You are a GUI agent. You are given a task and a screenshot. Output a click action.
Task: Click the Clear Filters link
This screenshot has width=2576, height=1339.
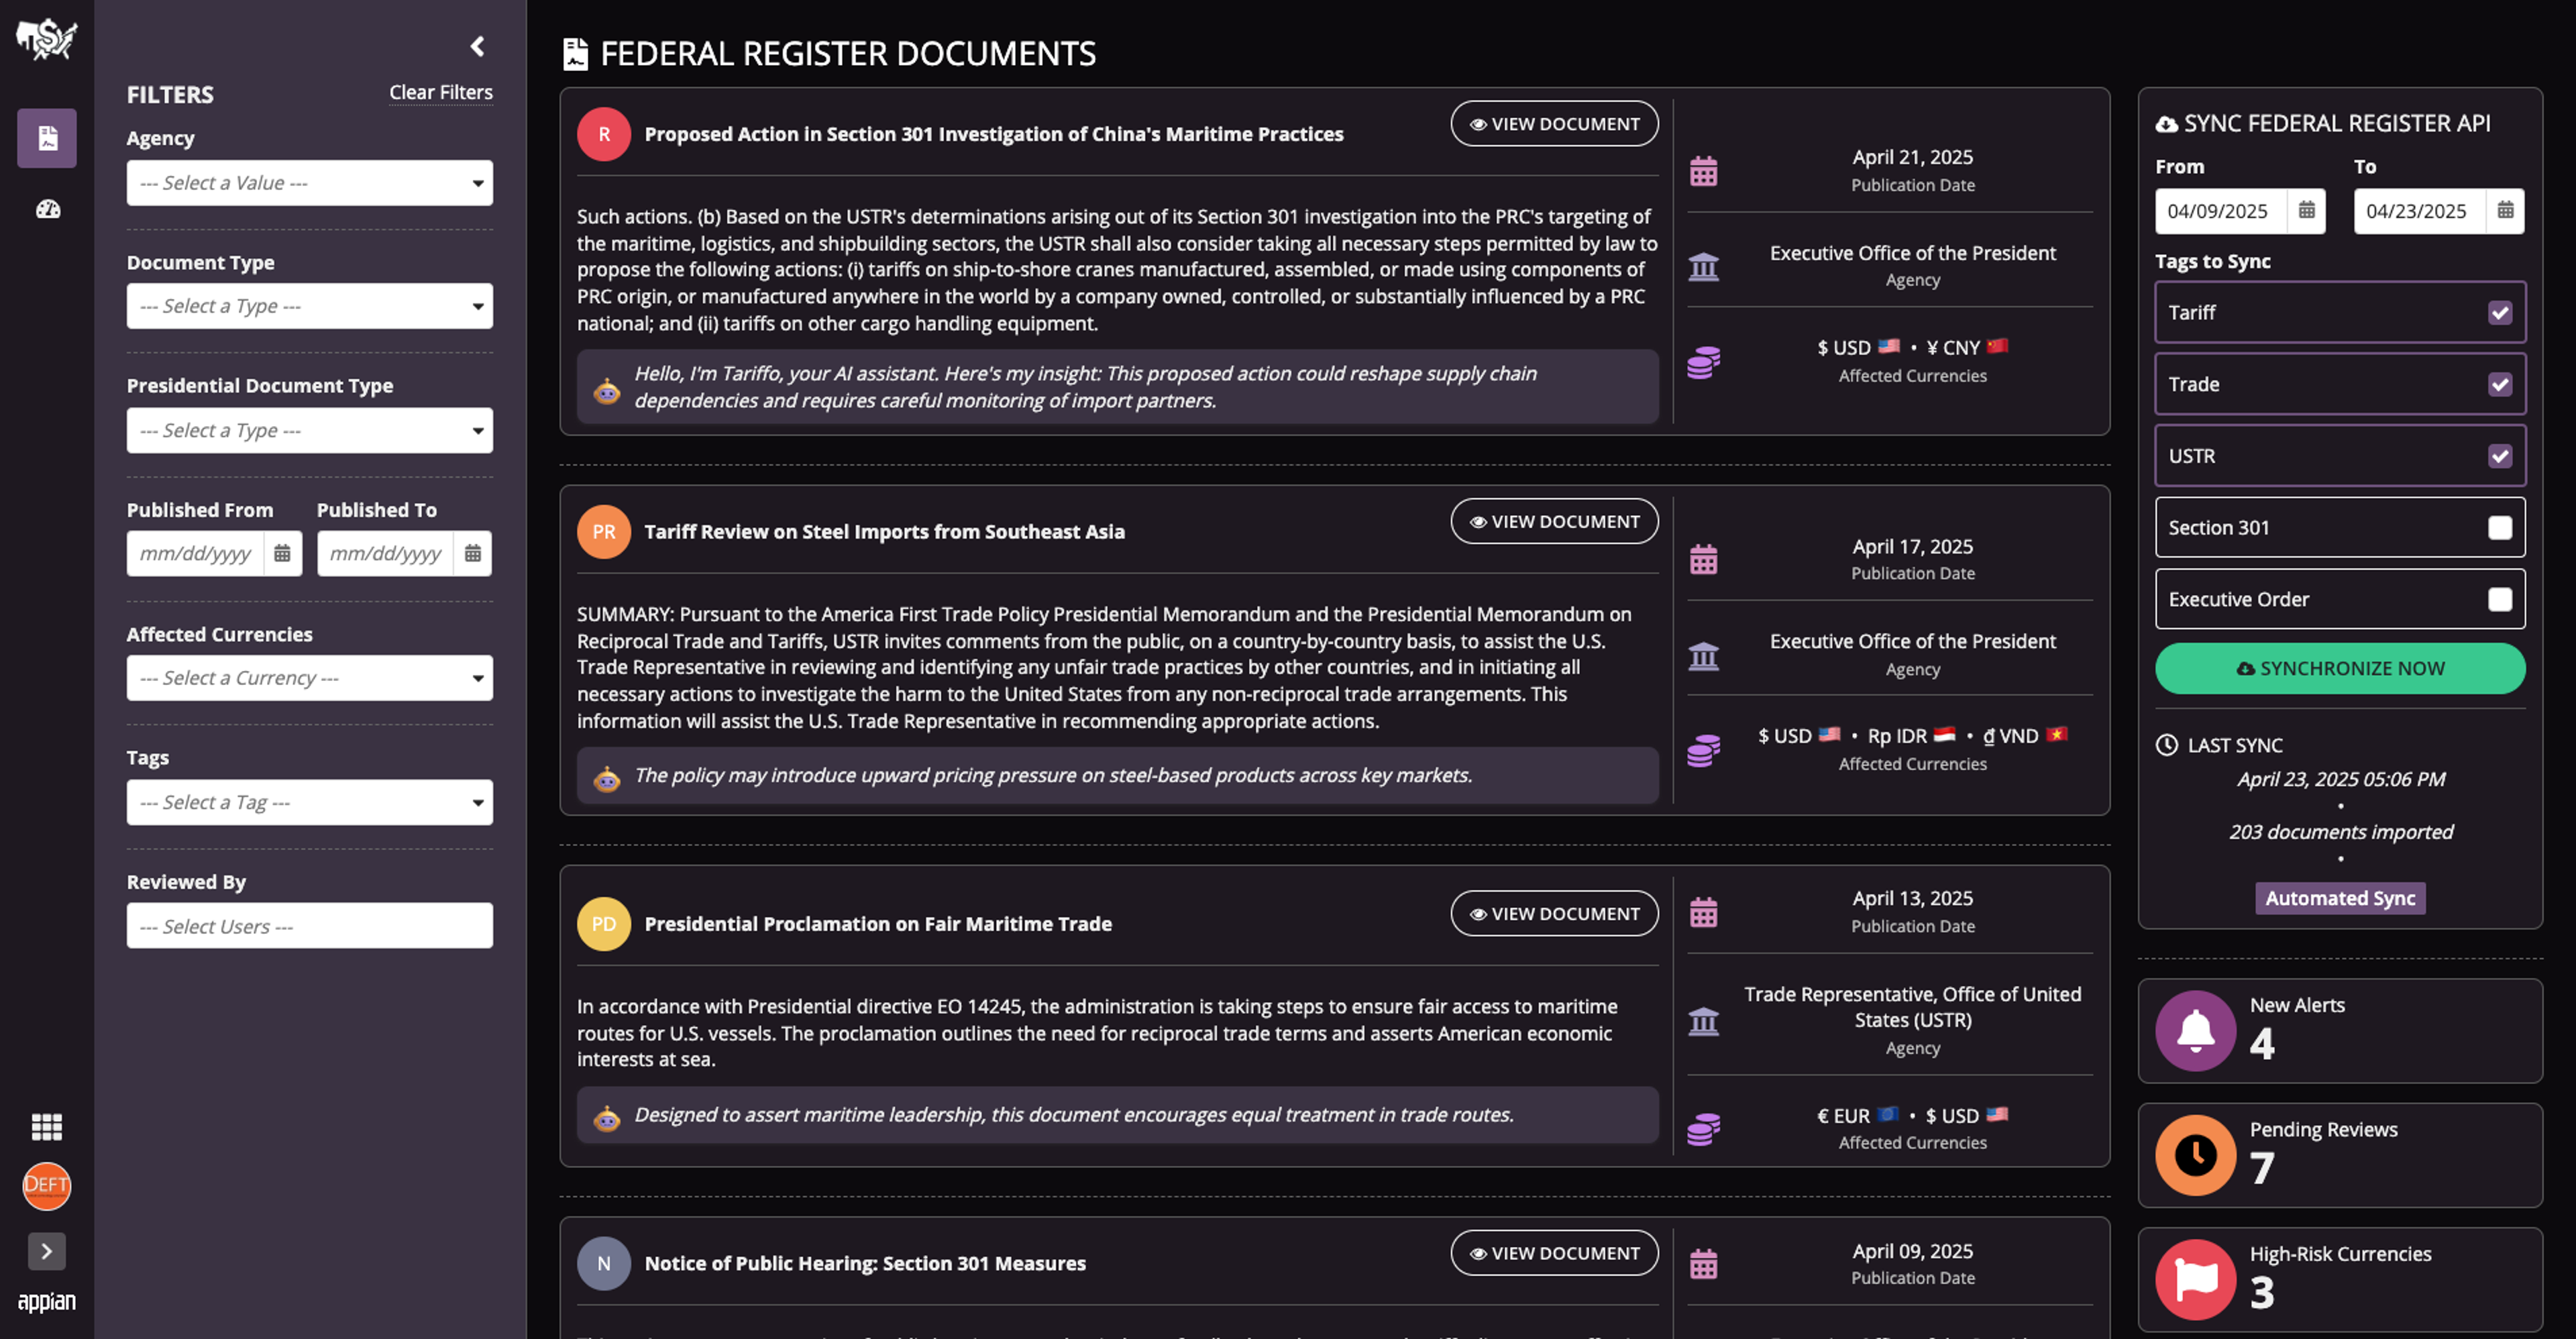(441, 92)
